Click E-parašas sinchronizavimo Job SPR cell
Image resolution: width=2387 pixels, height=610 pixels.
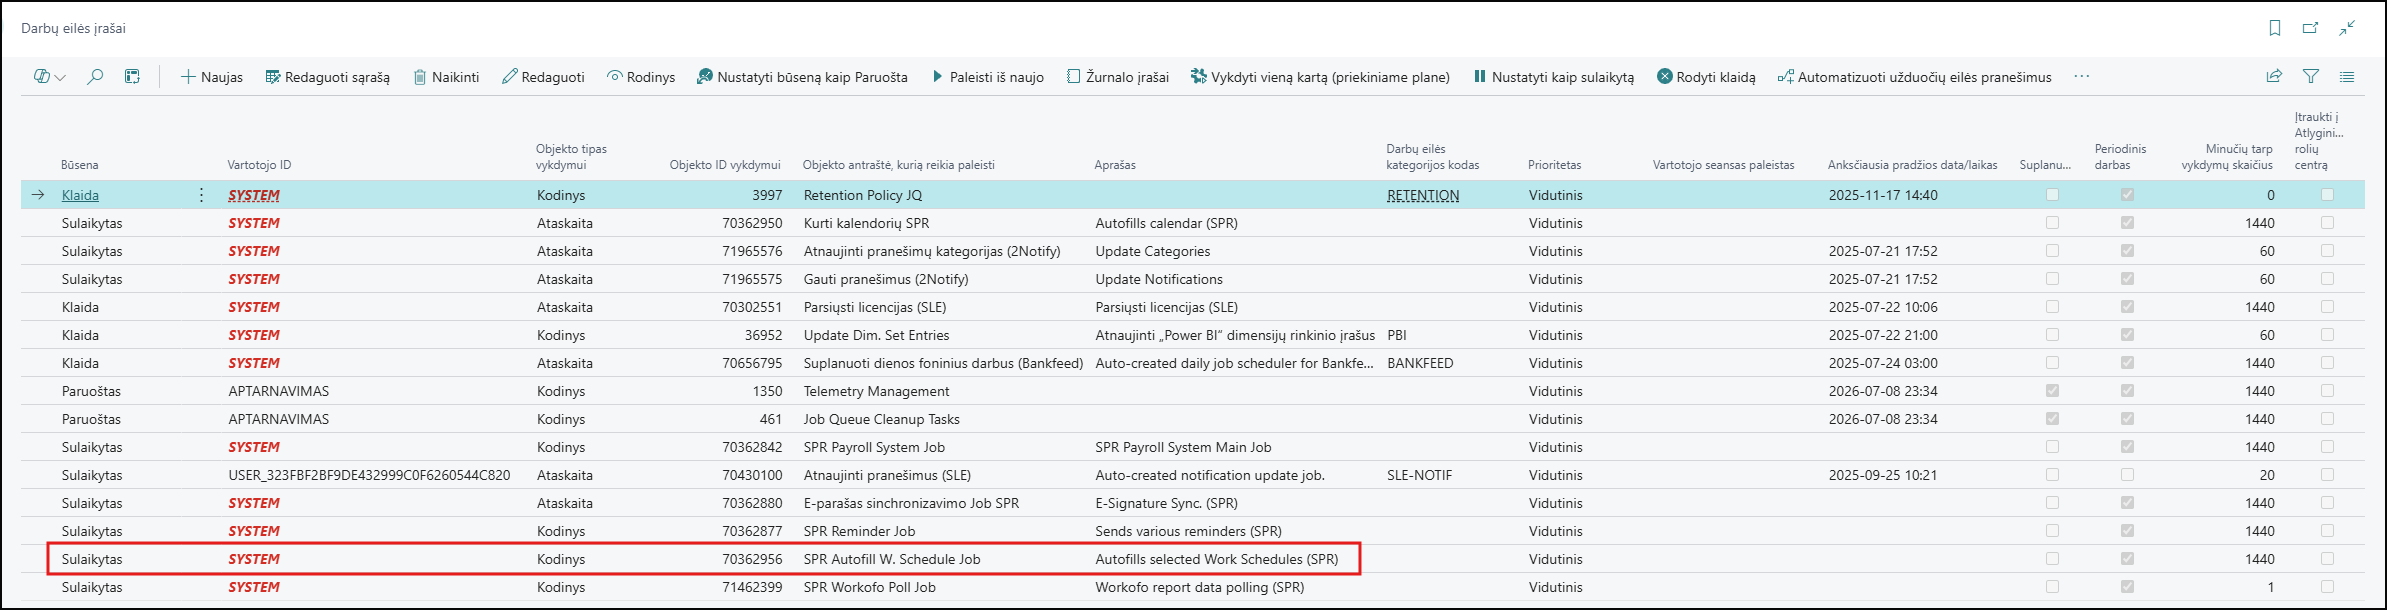click(912, 503)
